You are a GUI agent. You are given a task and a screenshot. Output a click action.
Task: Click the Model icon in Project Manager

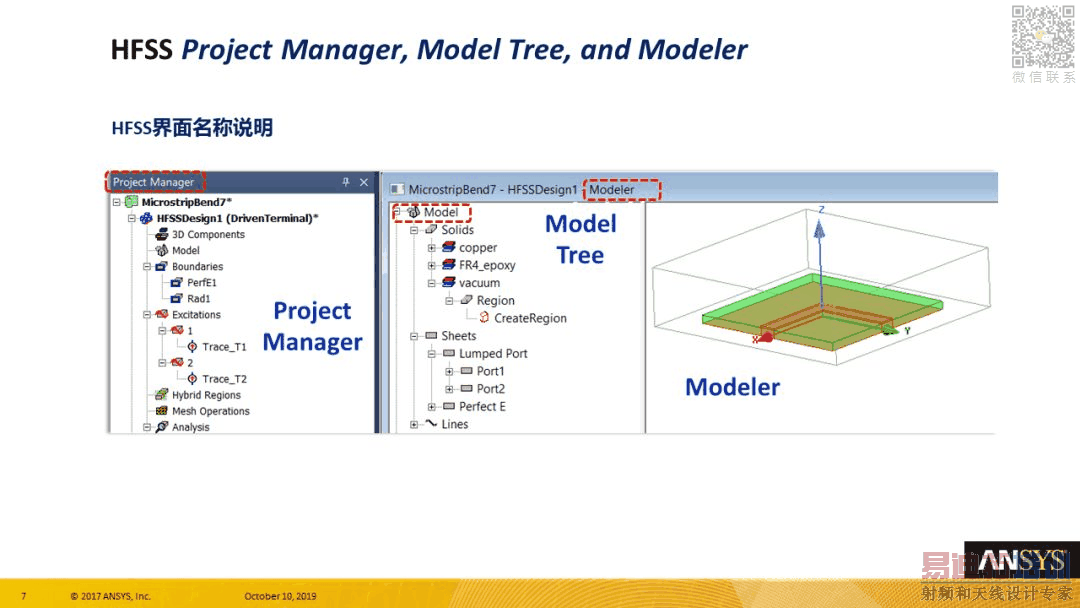(162, 250)
